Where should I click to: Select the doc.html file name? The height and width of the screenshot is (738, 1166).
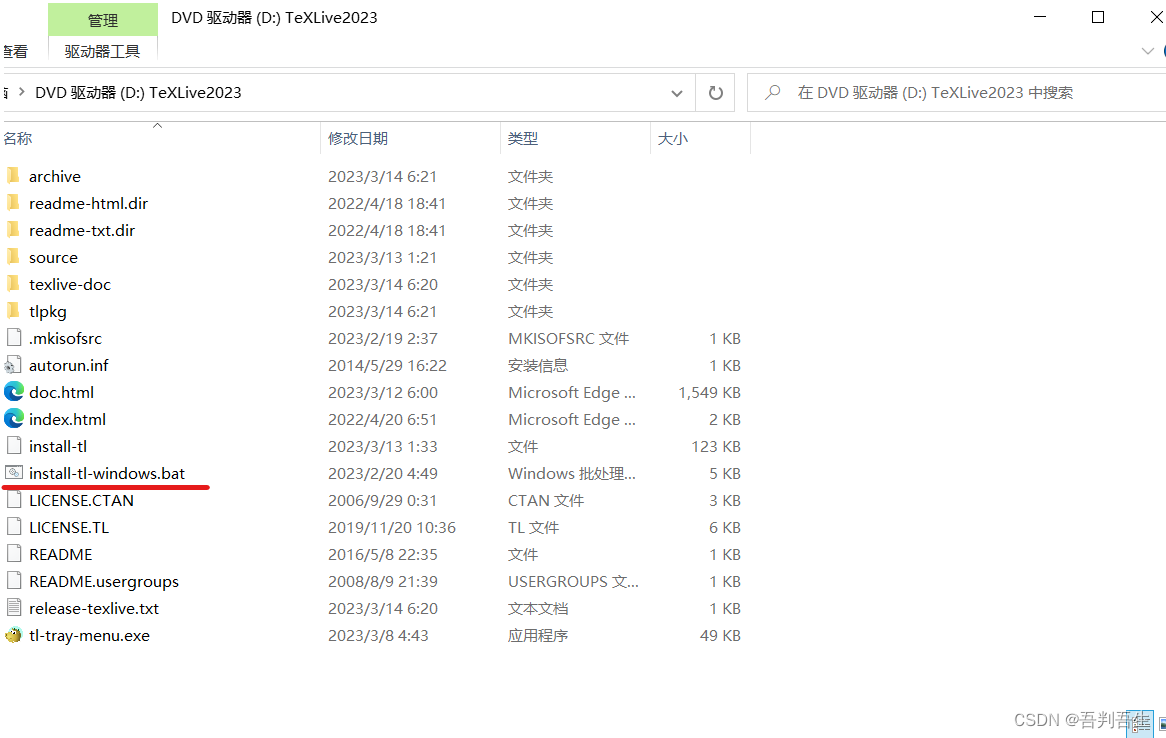pyautogui.click(x=62, y=392)
